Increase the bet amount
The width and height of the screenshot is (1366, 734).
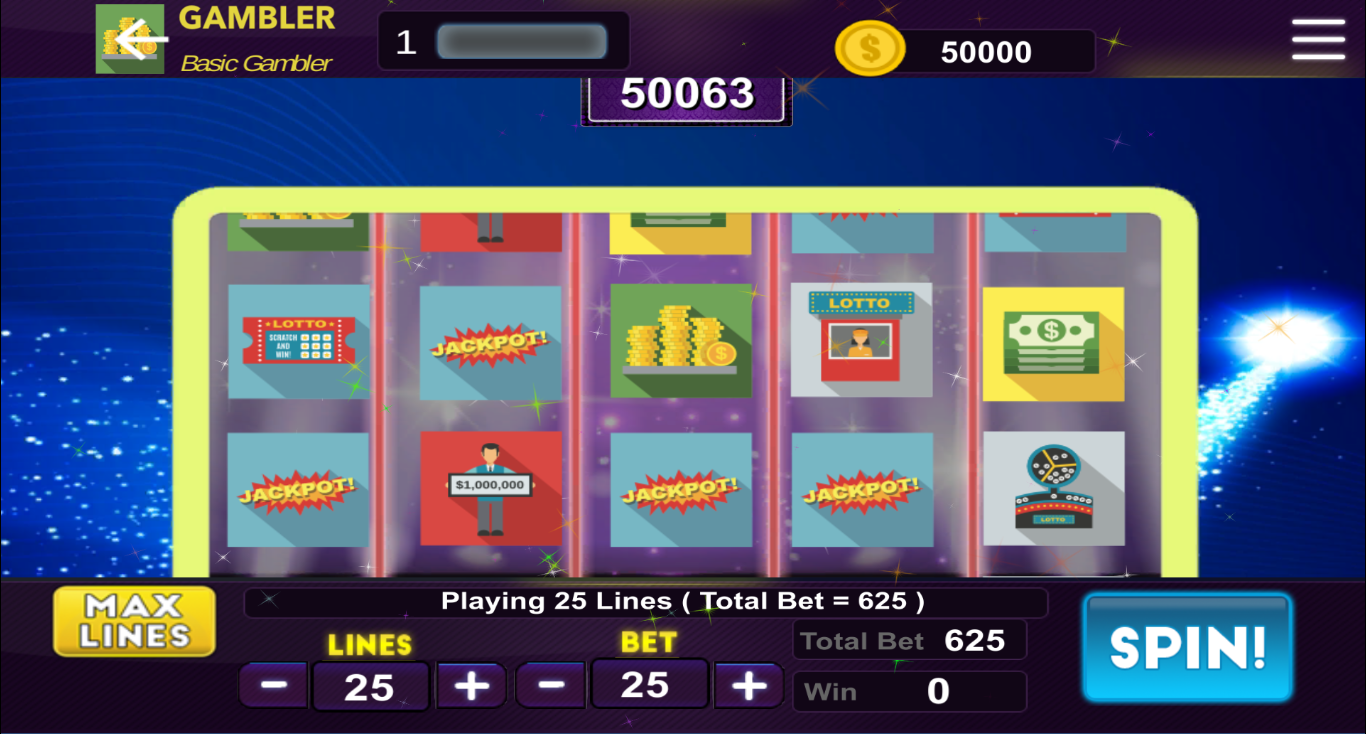click(748, 685)
